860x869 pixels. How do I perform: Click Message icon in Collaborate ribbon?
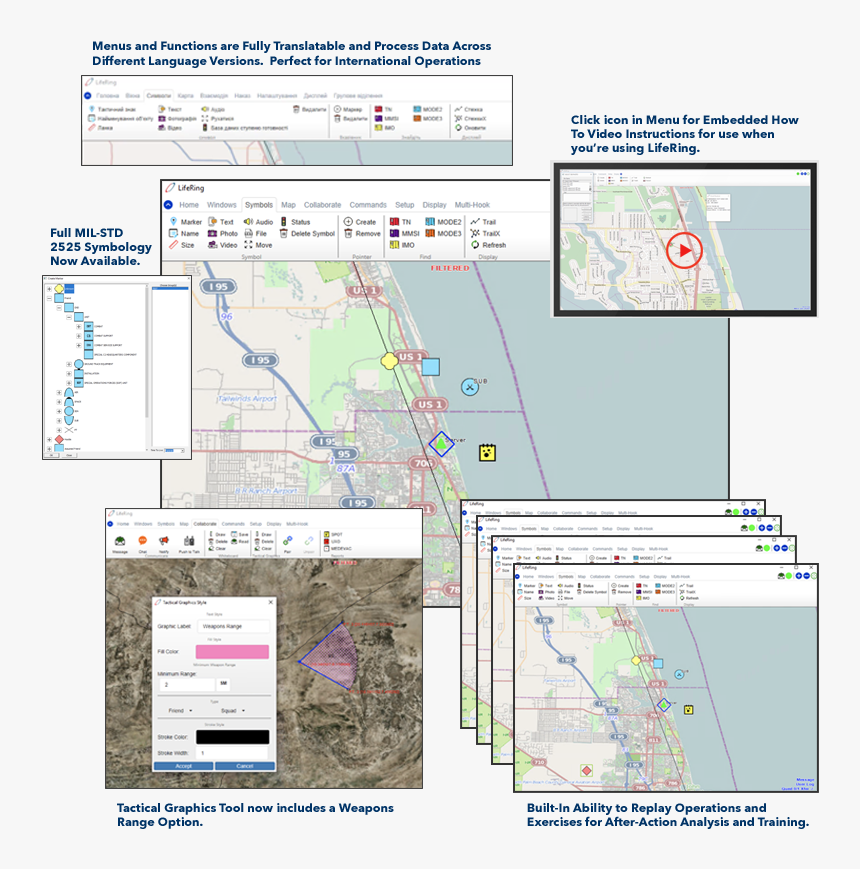tap(120, 541)
